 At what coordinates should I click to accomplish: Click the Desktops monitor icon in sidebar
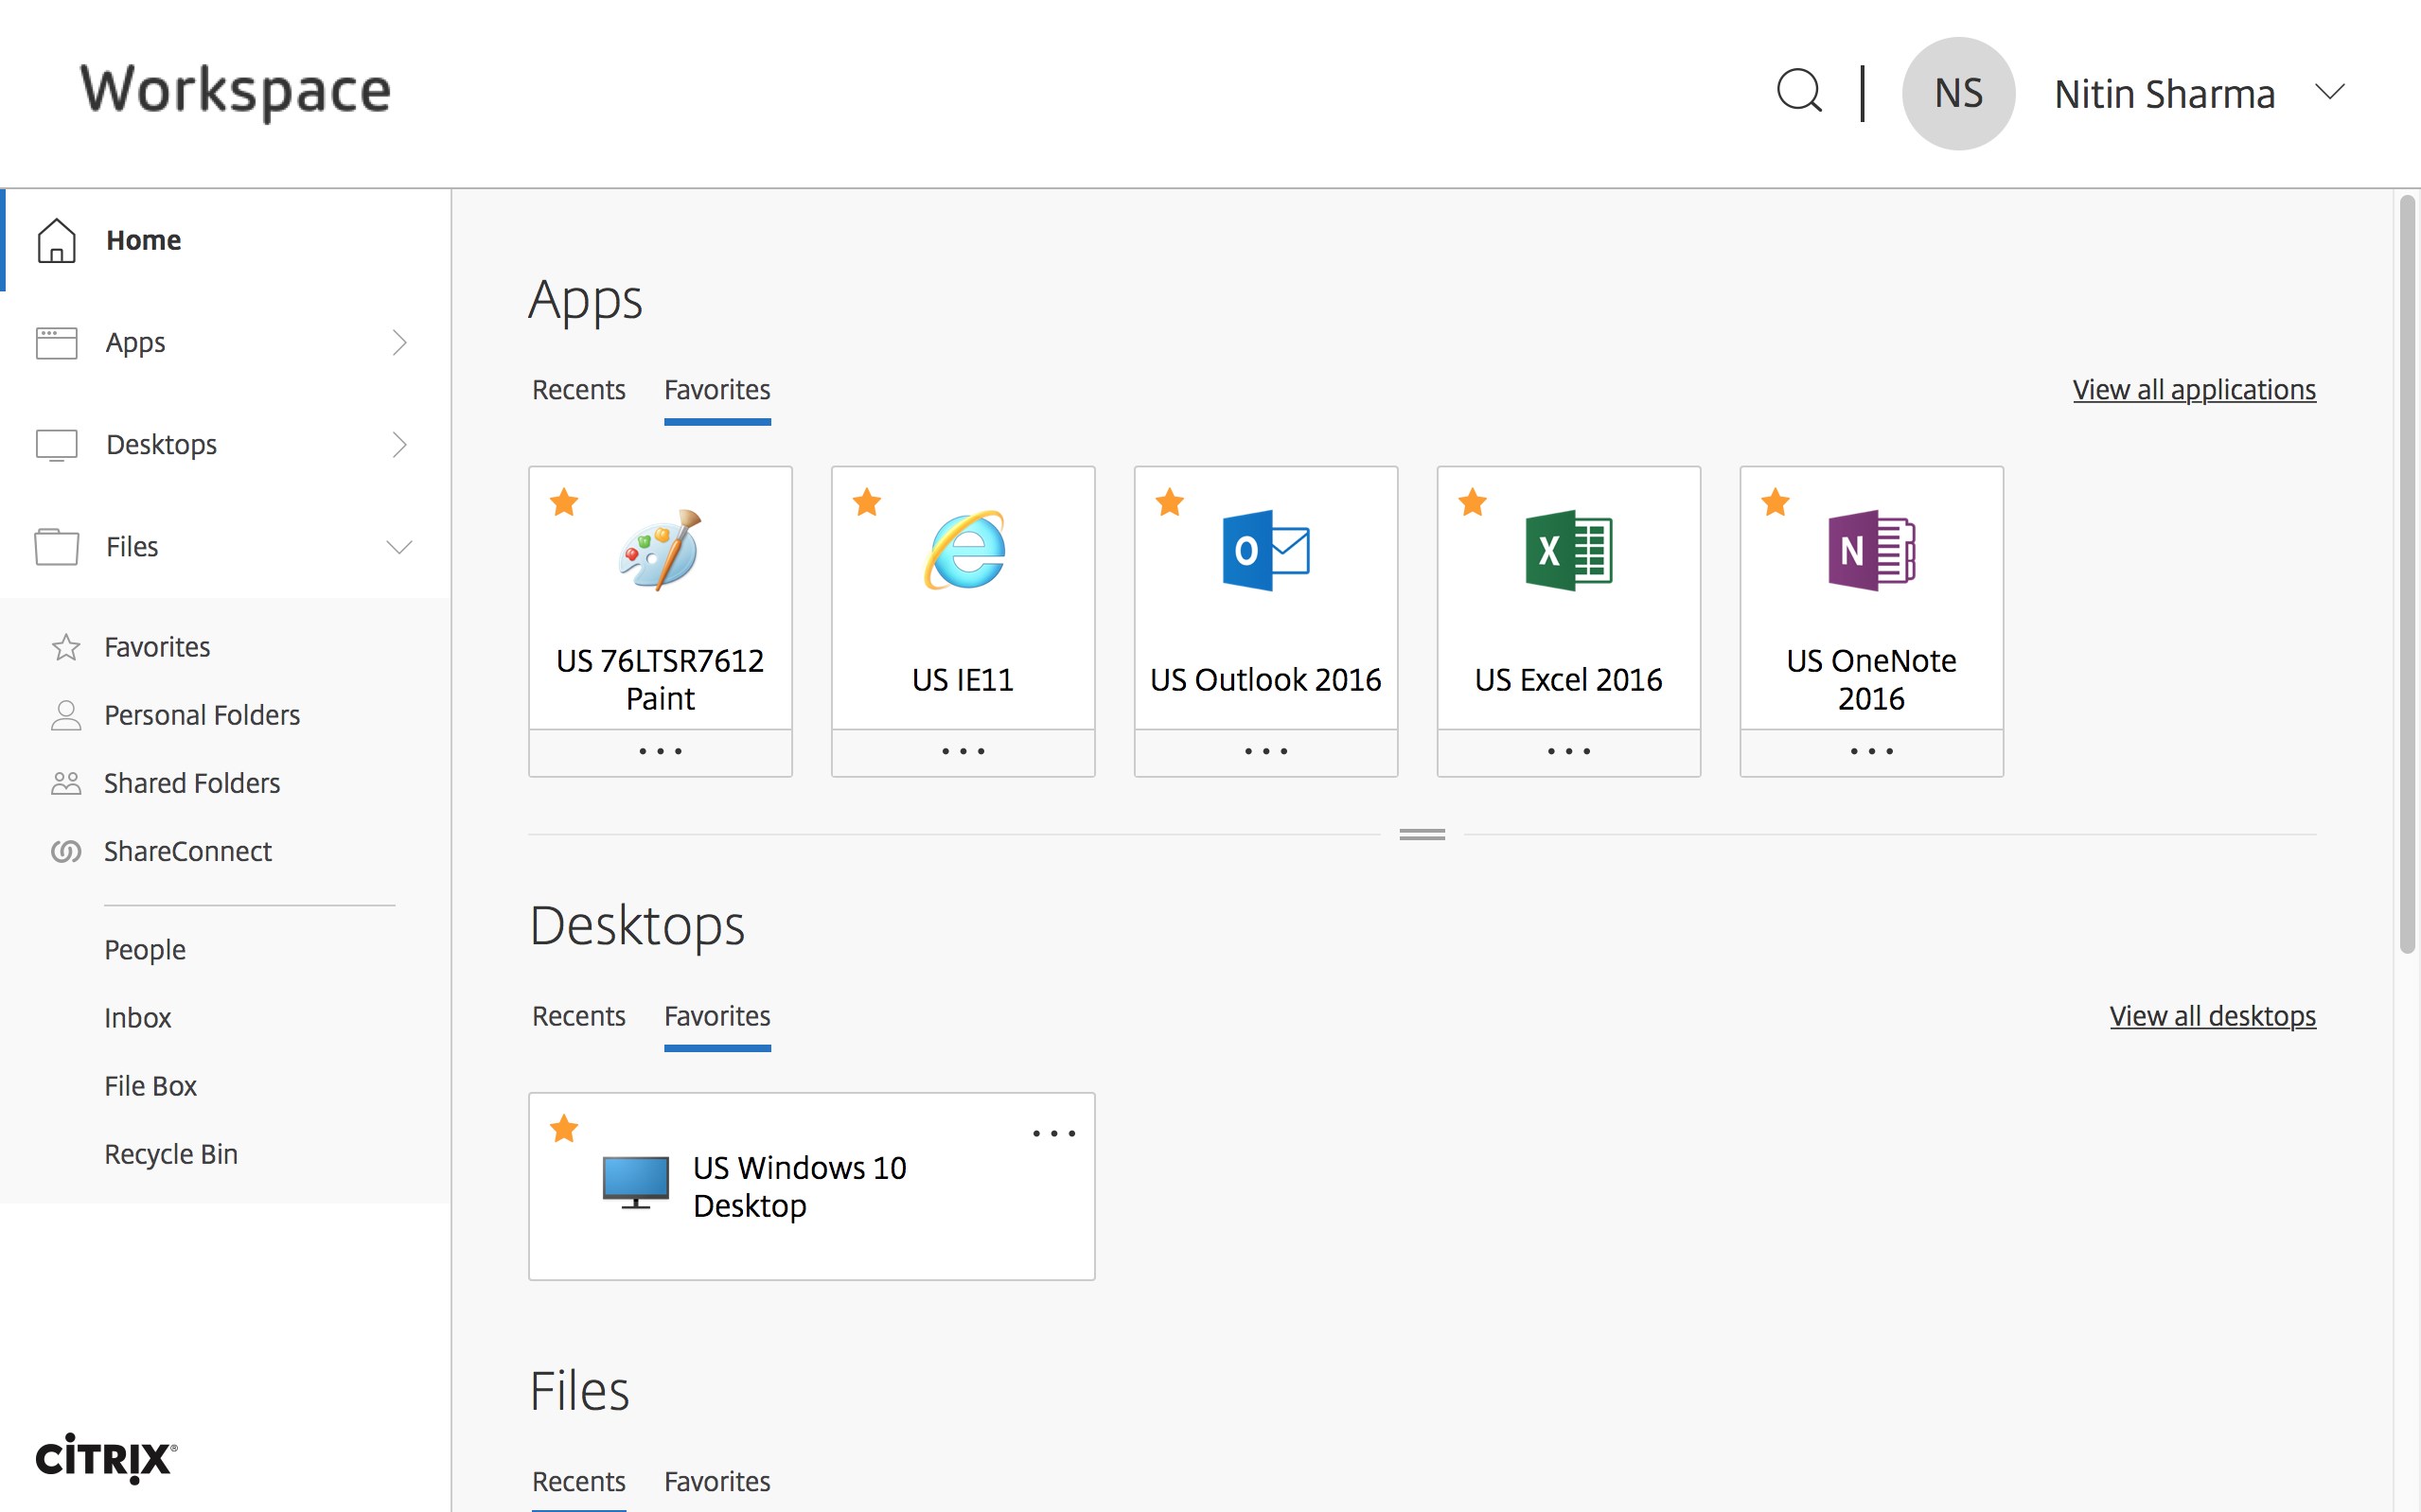[x=56, y=445]
